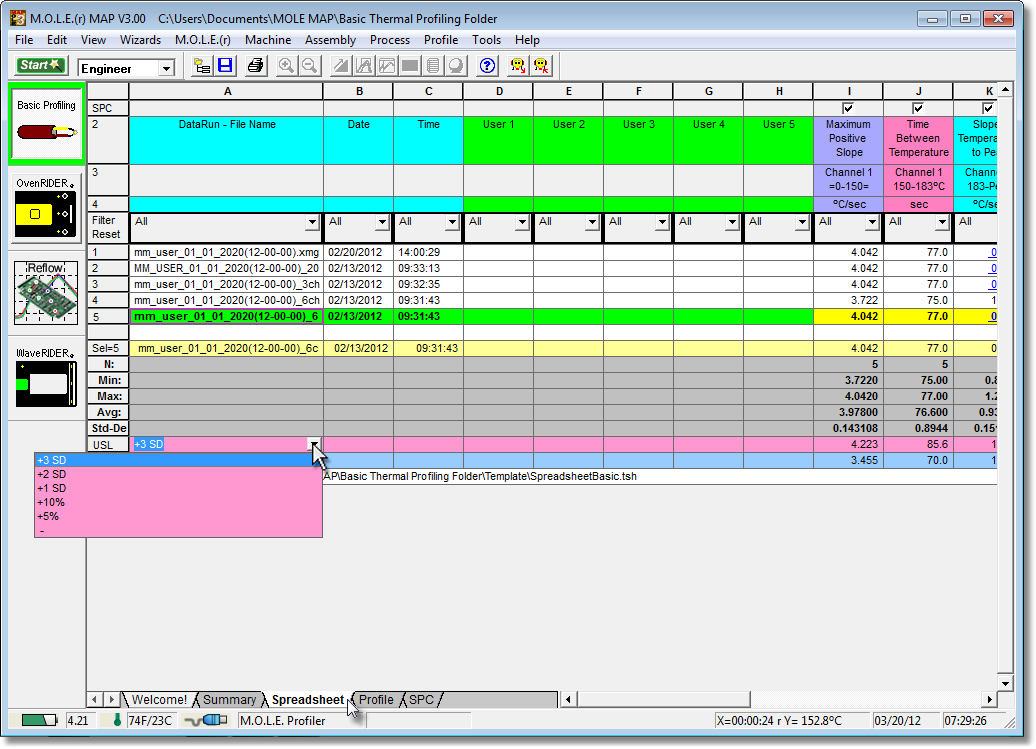Select the Reflow sidebar icon

tap(46, 293)
